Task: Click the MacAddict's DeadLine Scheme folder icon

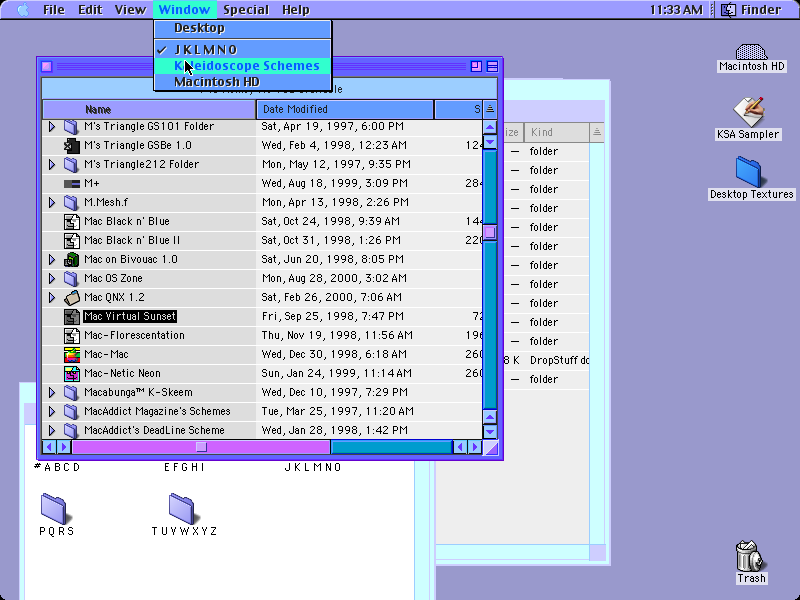Action: [71, 430]
